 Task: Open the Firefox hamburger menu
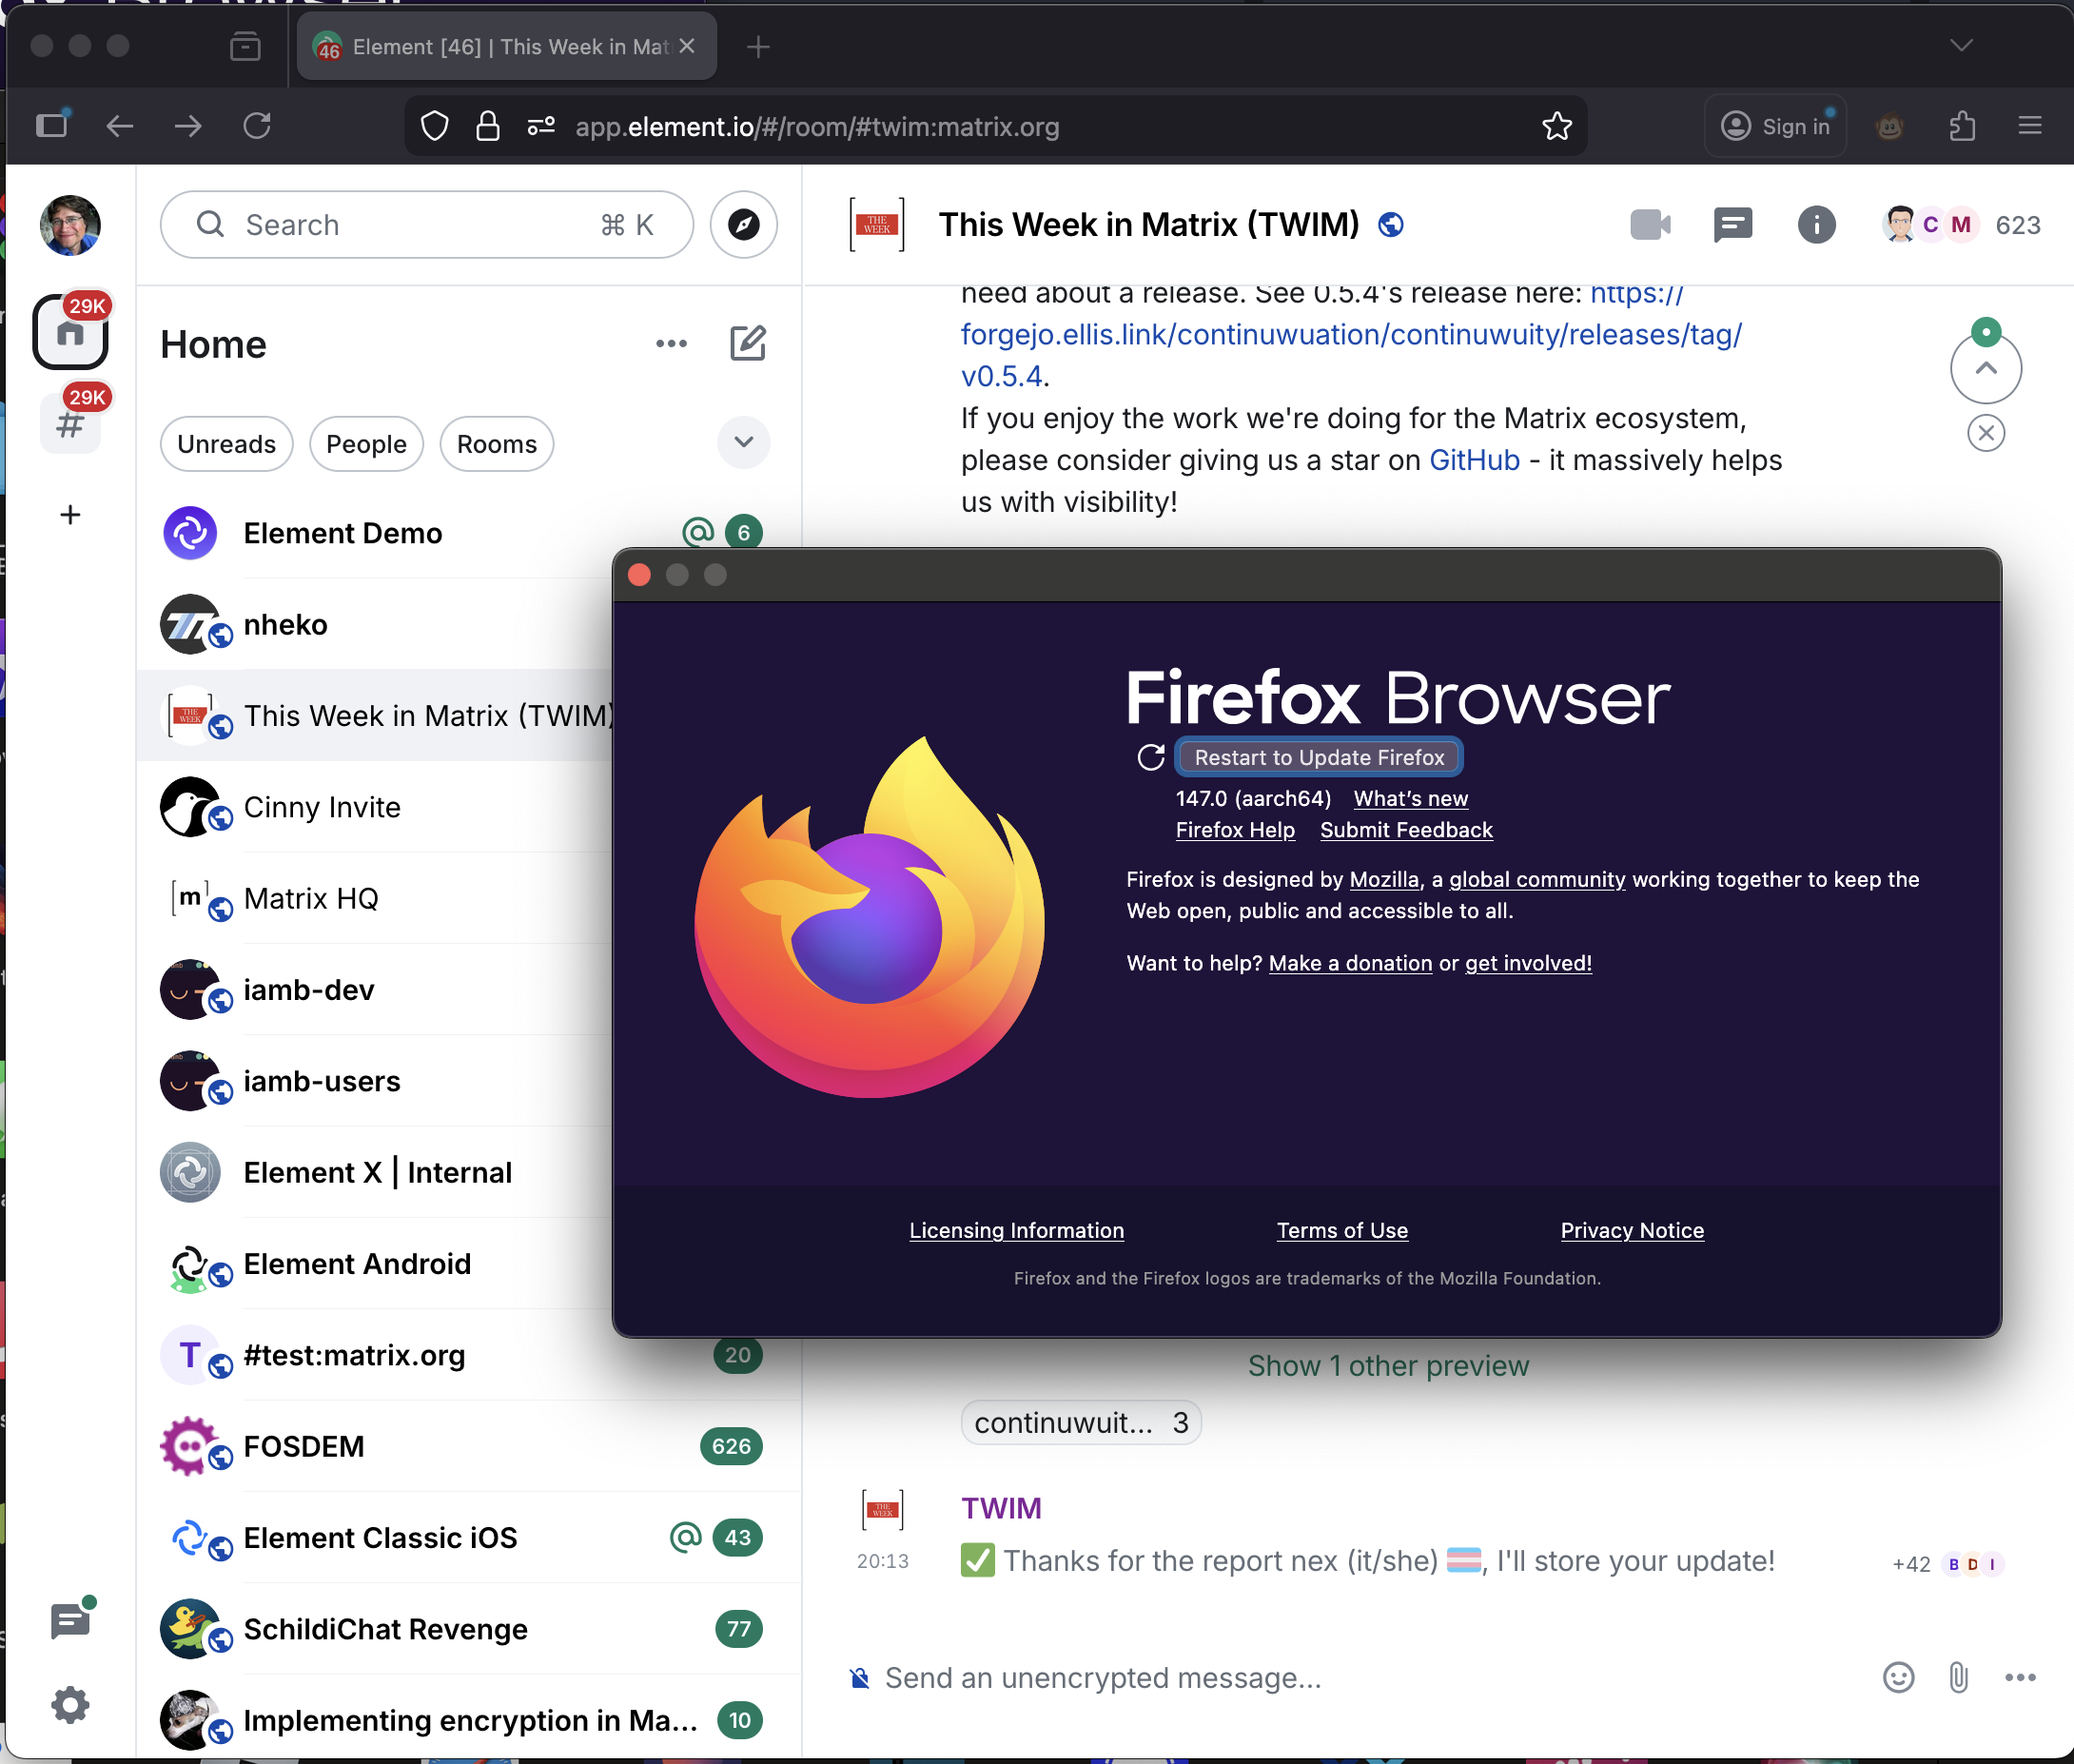point(2030,127)
